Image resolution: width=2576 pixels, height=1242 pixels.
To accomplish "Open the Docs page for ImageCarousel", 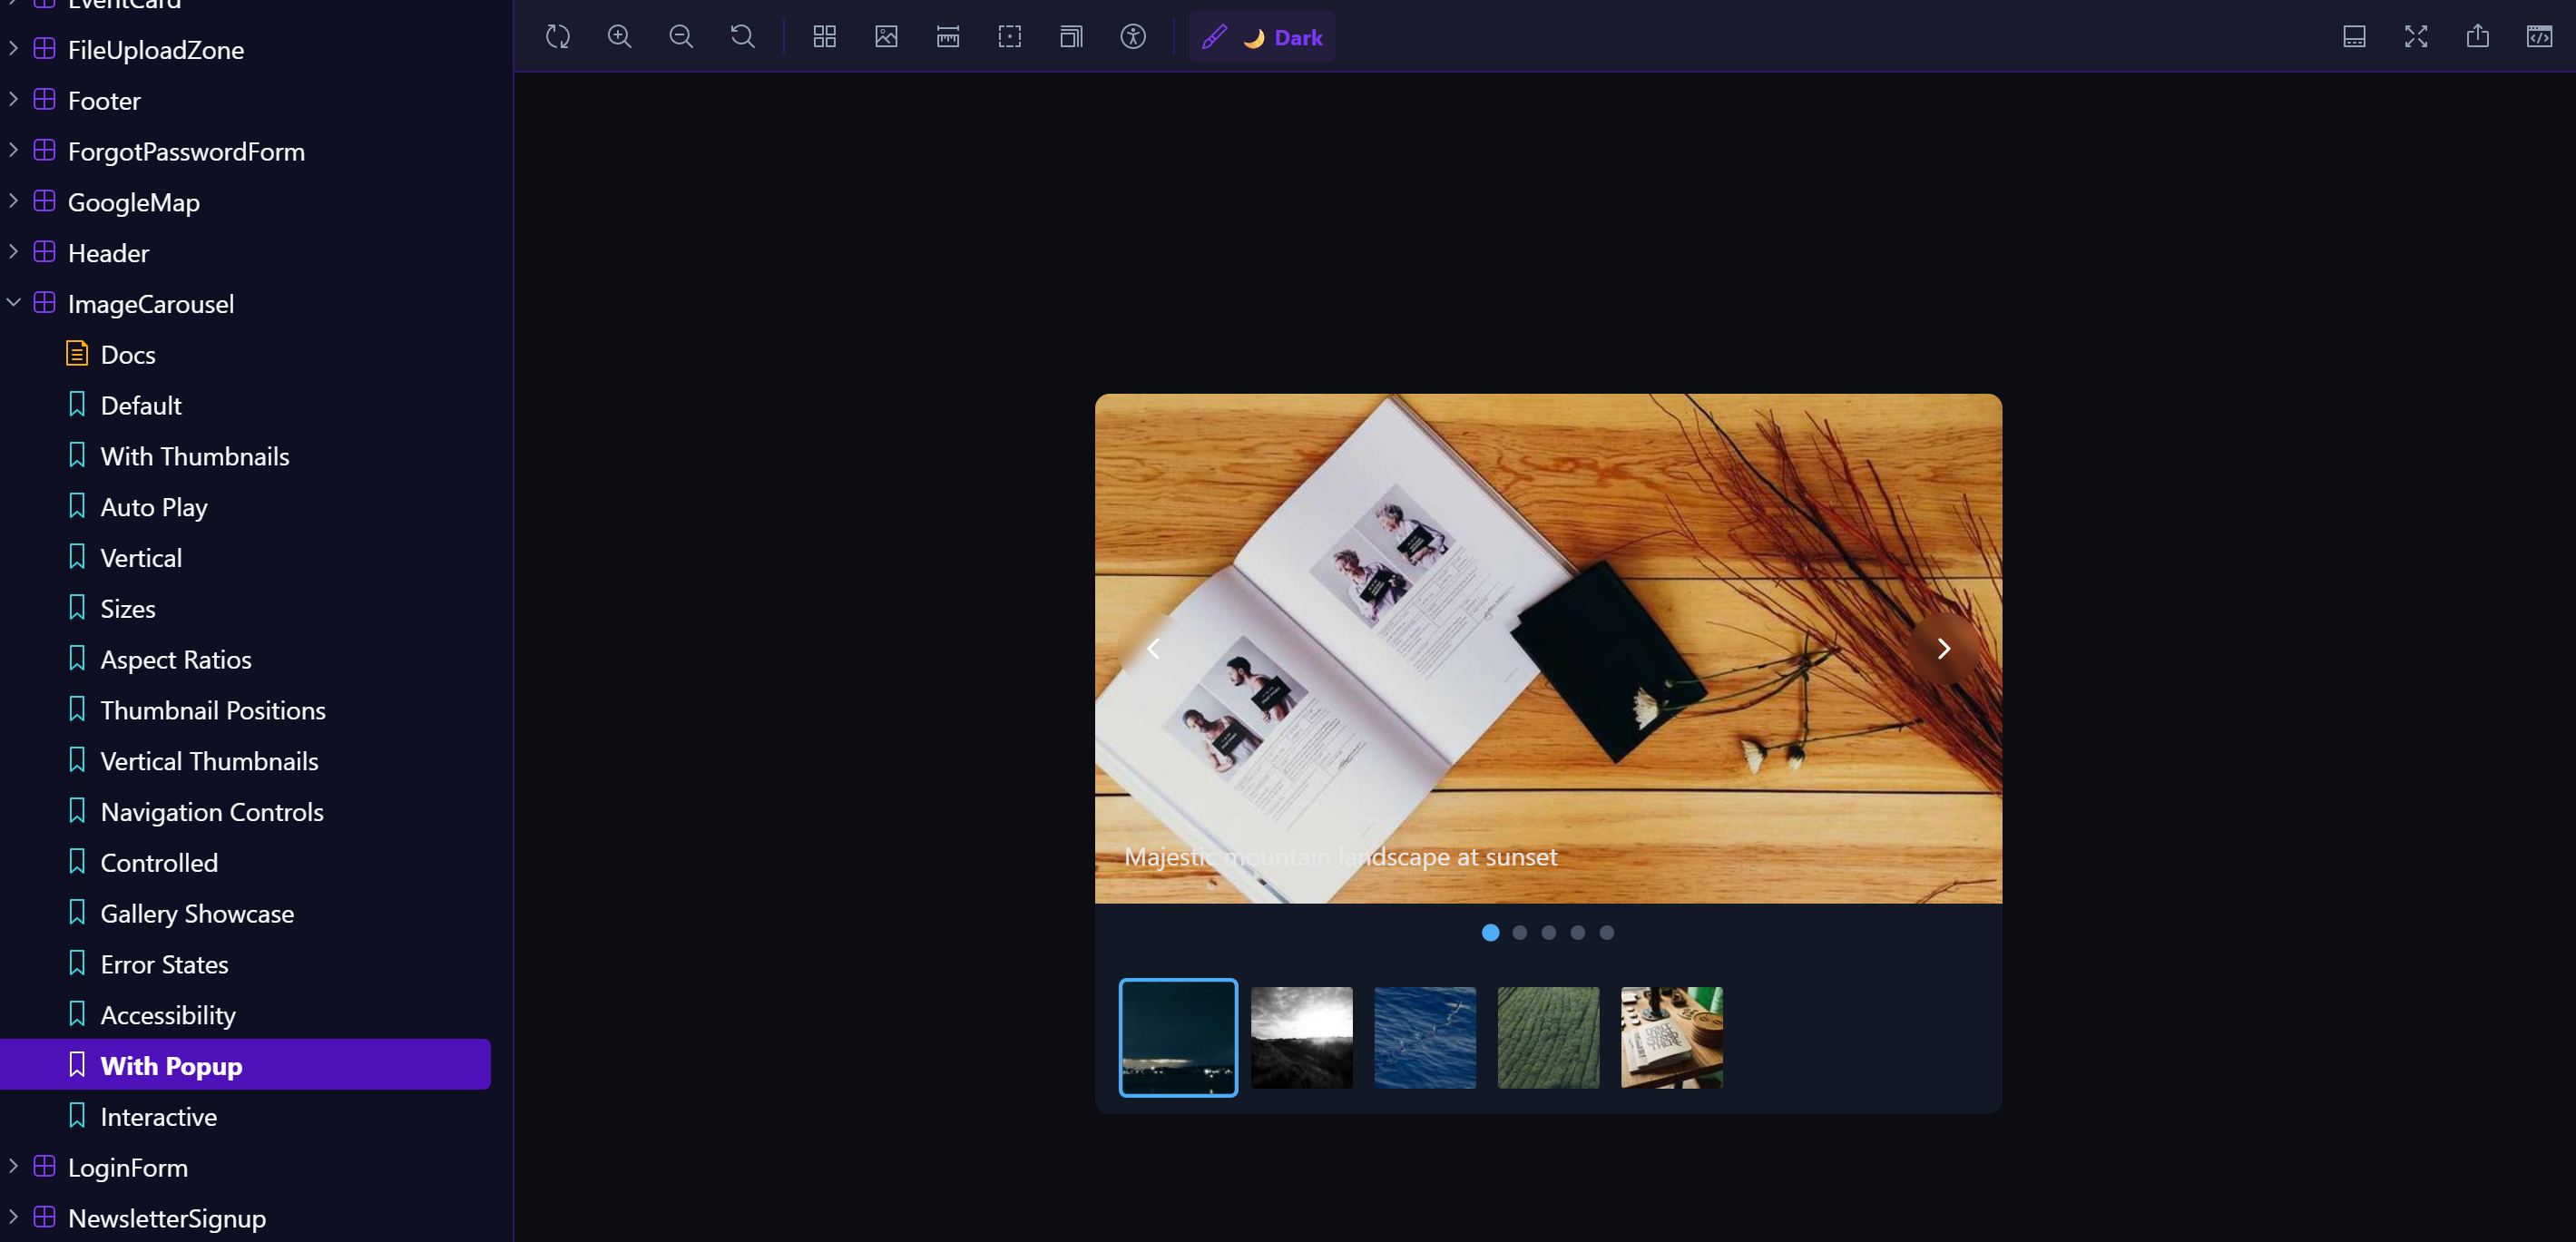I will point(128,354).
